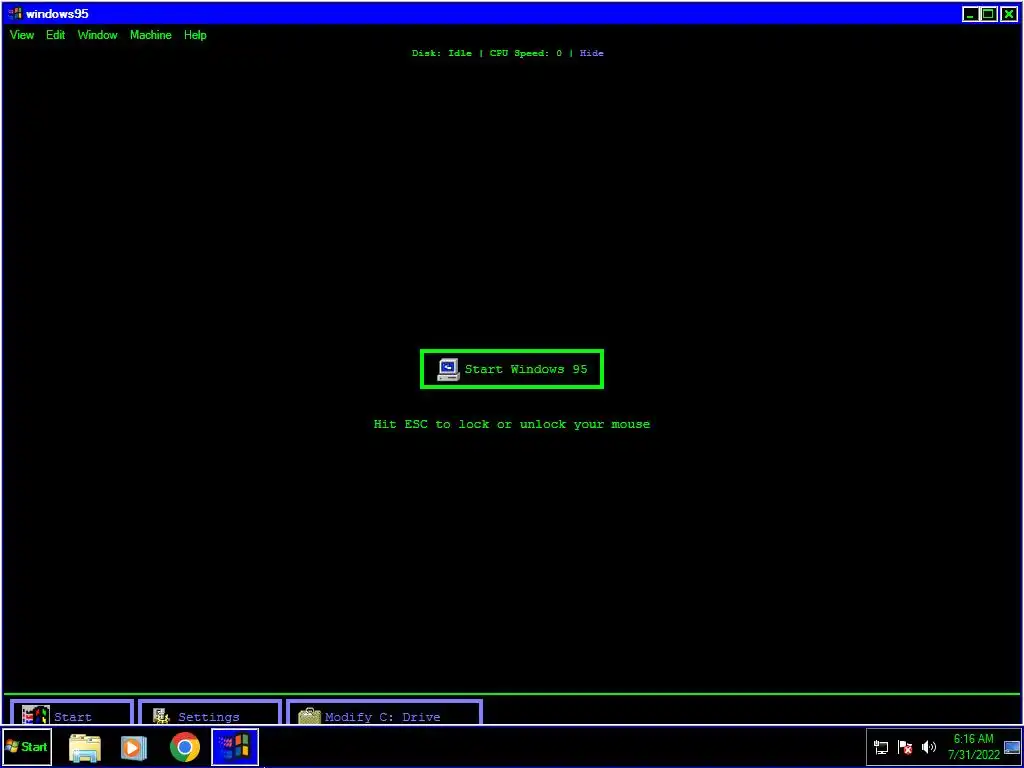Open File Explorer folder icon in taskbar
Screen dimensions: 1024x768
85,748
